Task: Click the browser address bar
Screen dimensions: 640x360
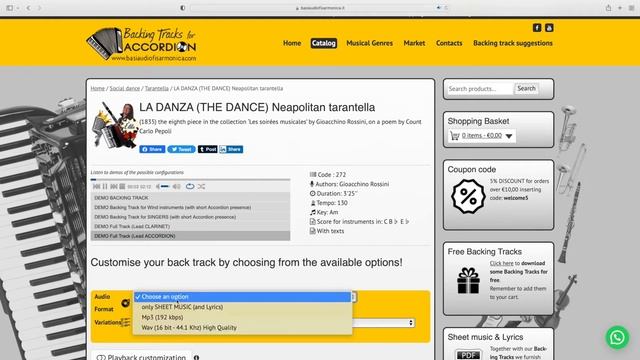Action: [320, 8]
